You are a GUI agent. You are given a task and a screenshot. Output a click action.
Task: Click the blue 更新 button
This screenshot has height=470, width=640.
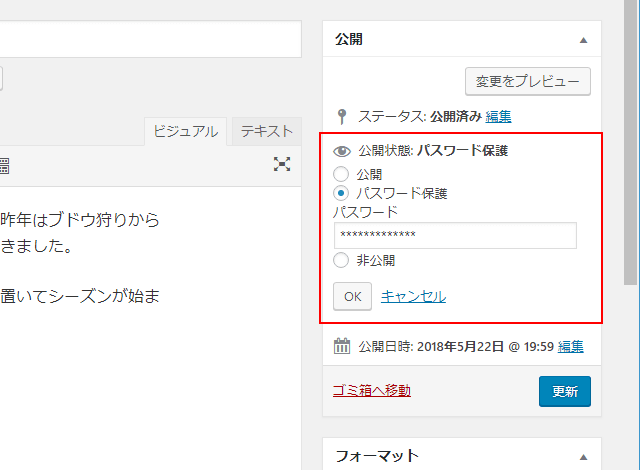pyautogui.click(x=565, y=391)
